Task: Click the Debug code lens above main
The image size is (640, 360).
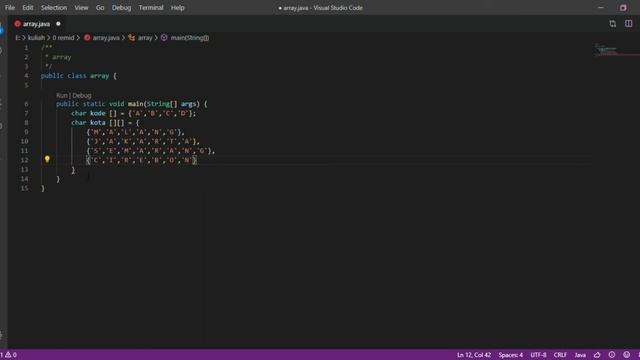Action: (82, 95)
